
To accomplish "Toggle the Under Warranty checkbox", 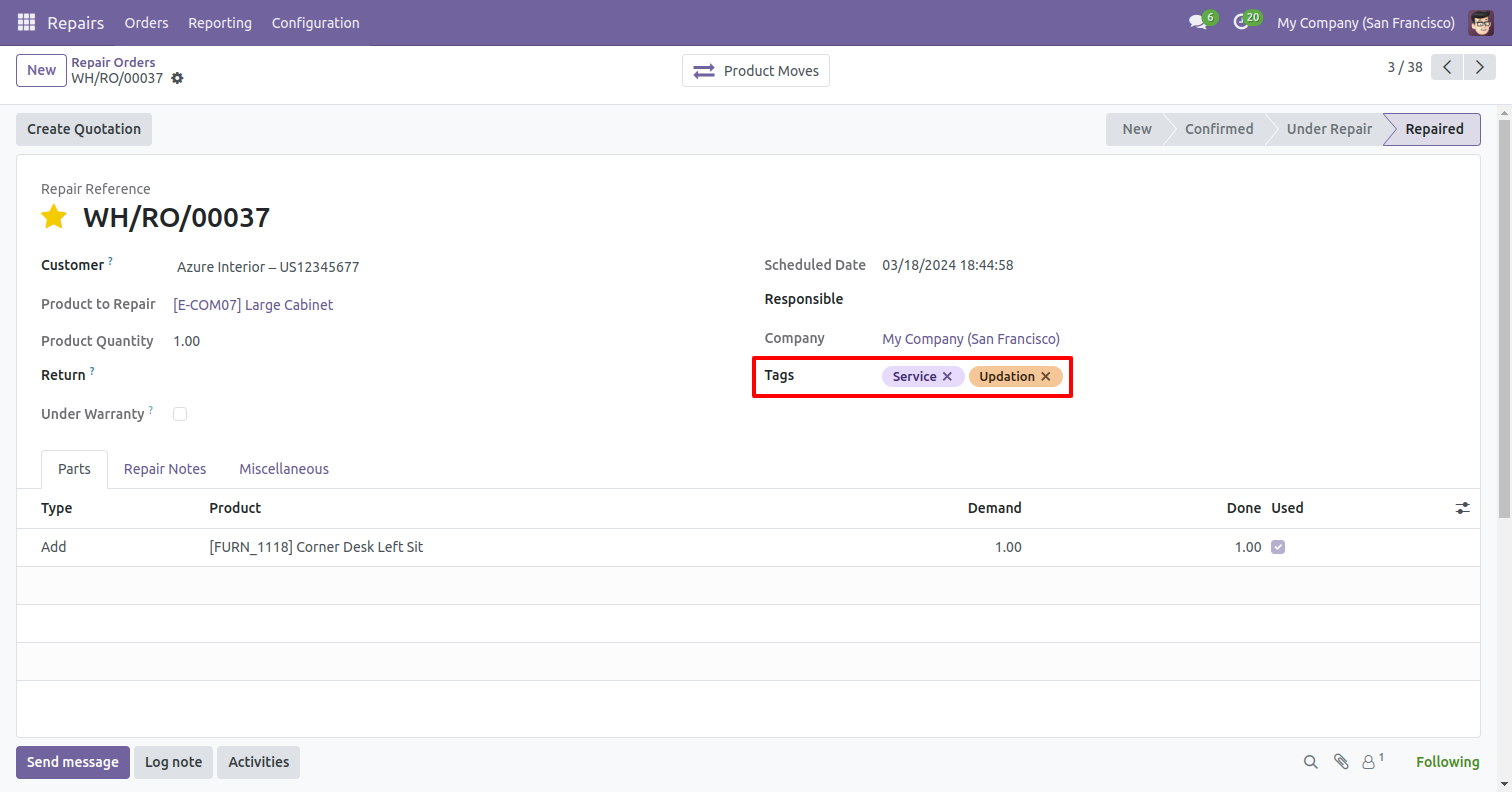I will (x=180, y=414).
